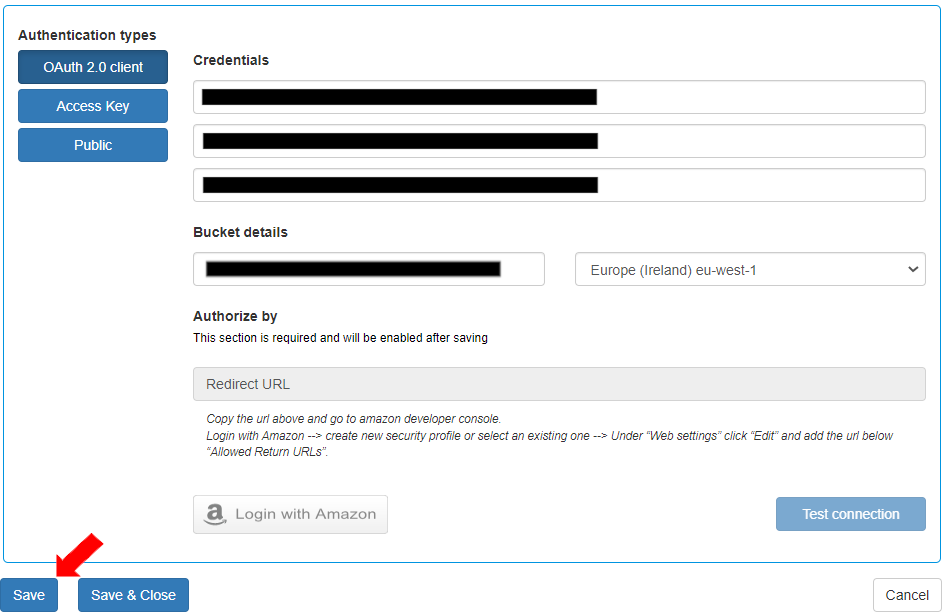Choose the Public authentication type
Viewport: 946px width, 614px height.
coord(93,145)
